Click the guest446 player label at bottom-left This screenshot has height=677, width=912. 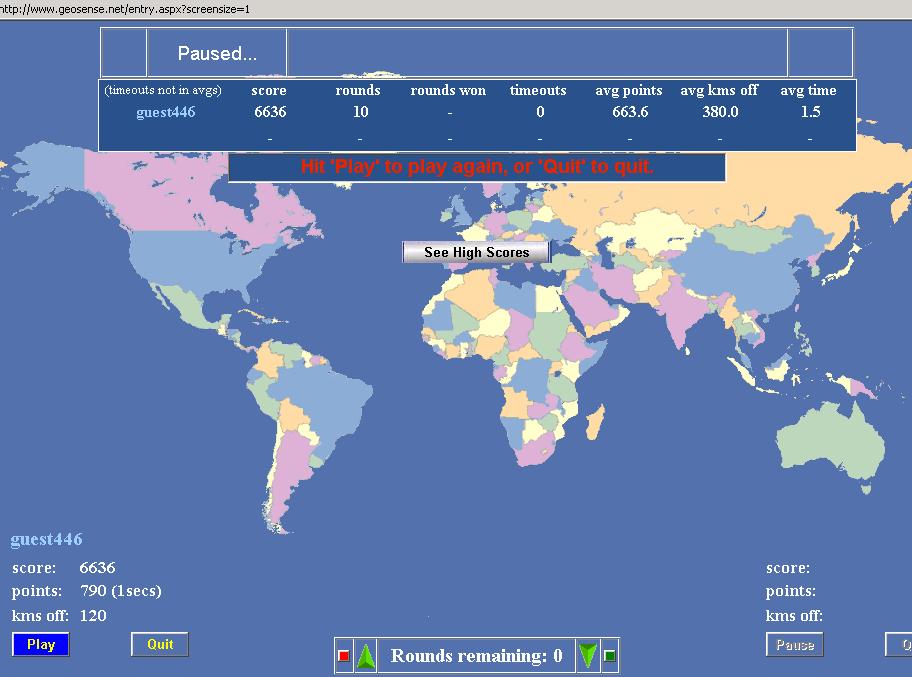(47, 540)
